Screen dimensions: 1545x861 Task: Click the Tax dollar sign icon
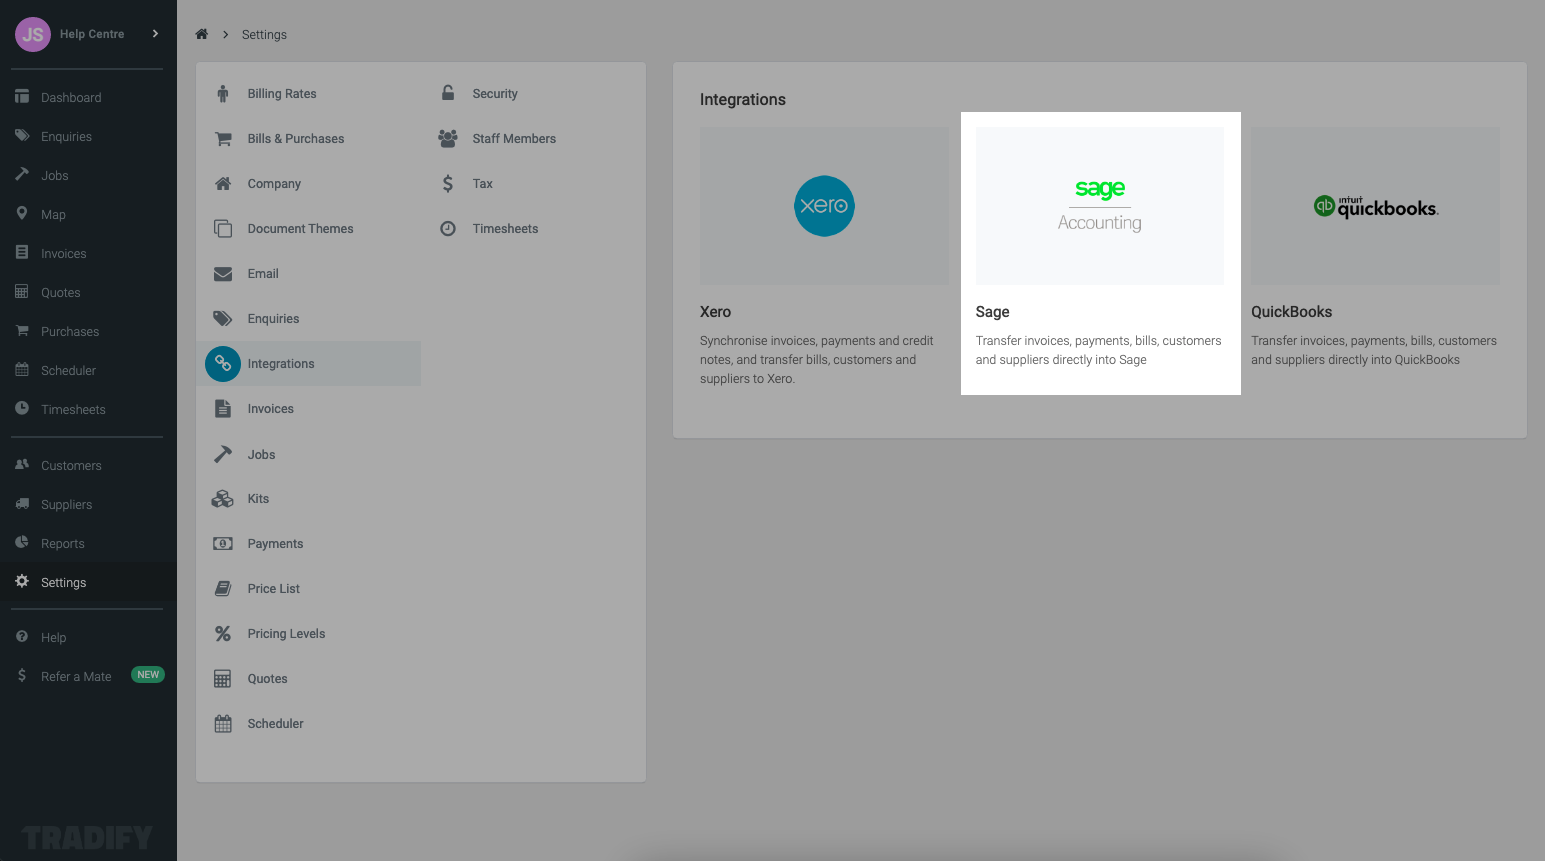pyautogui.click(x=448, y=183)
